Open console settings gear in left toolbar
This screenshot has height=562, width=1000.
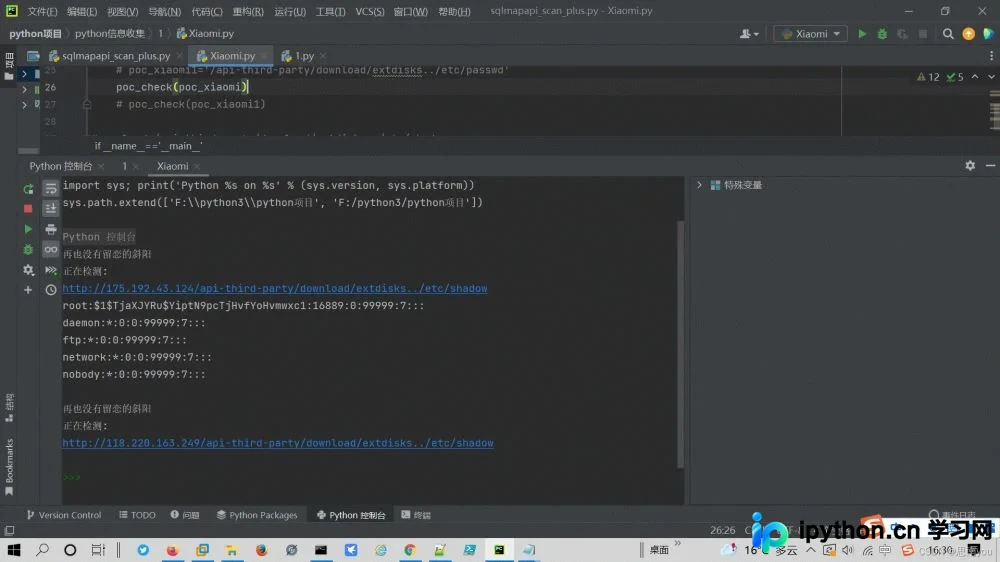(28, 270)
